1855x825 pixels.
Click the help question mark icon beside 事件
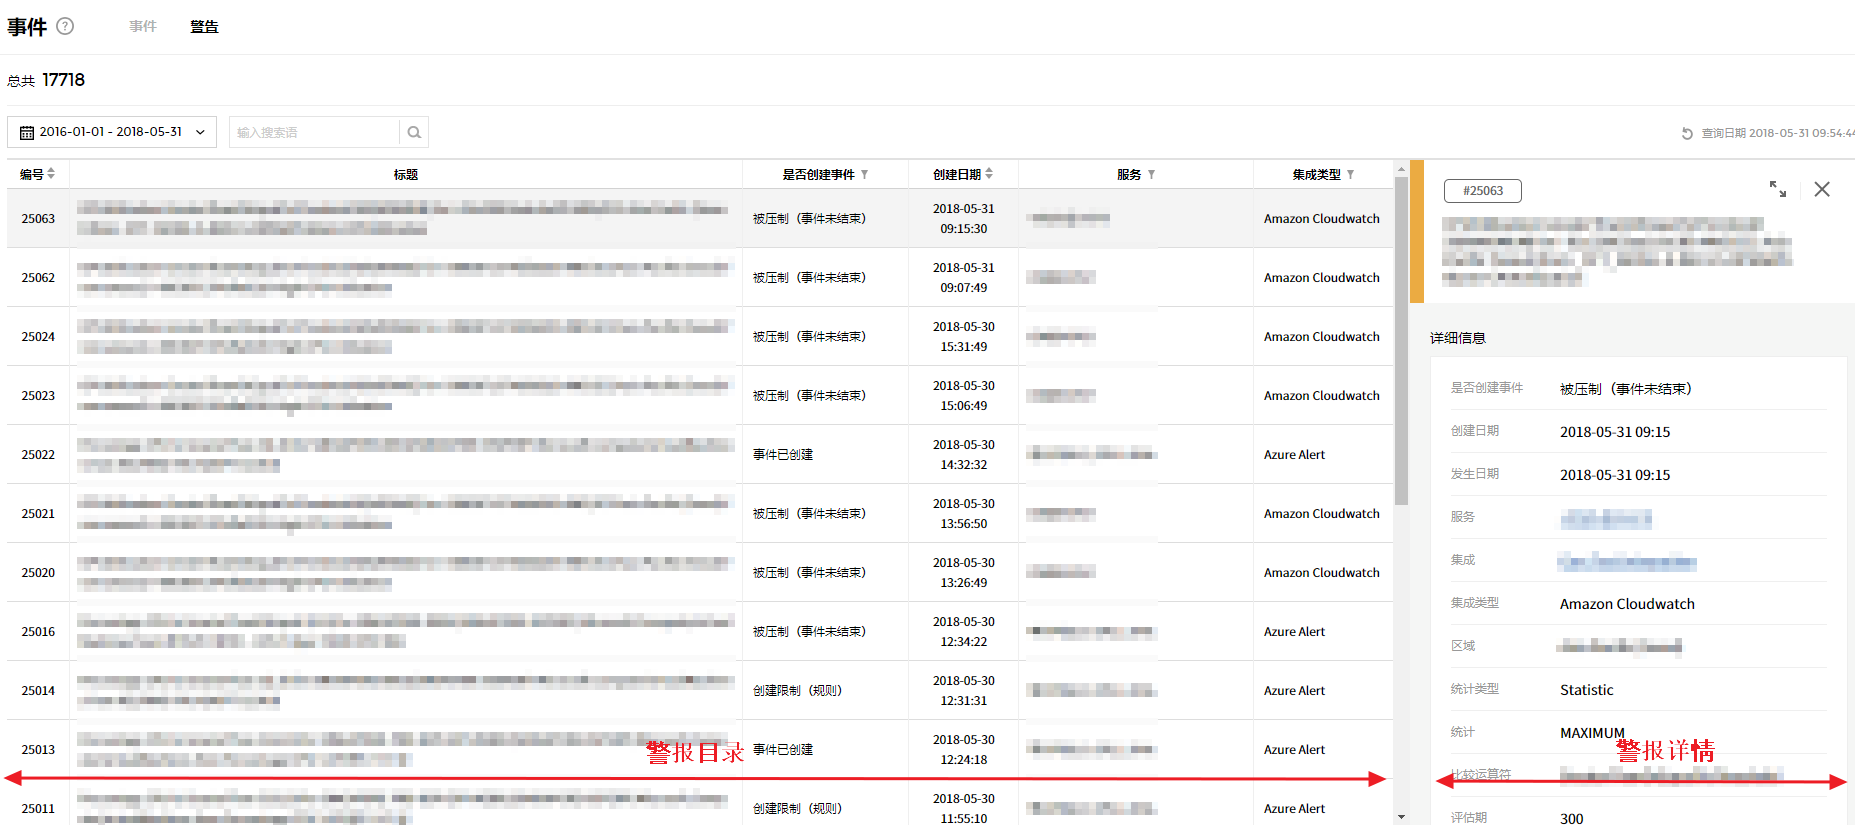[x=65, y=26]
